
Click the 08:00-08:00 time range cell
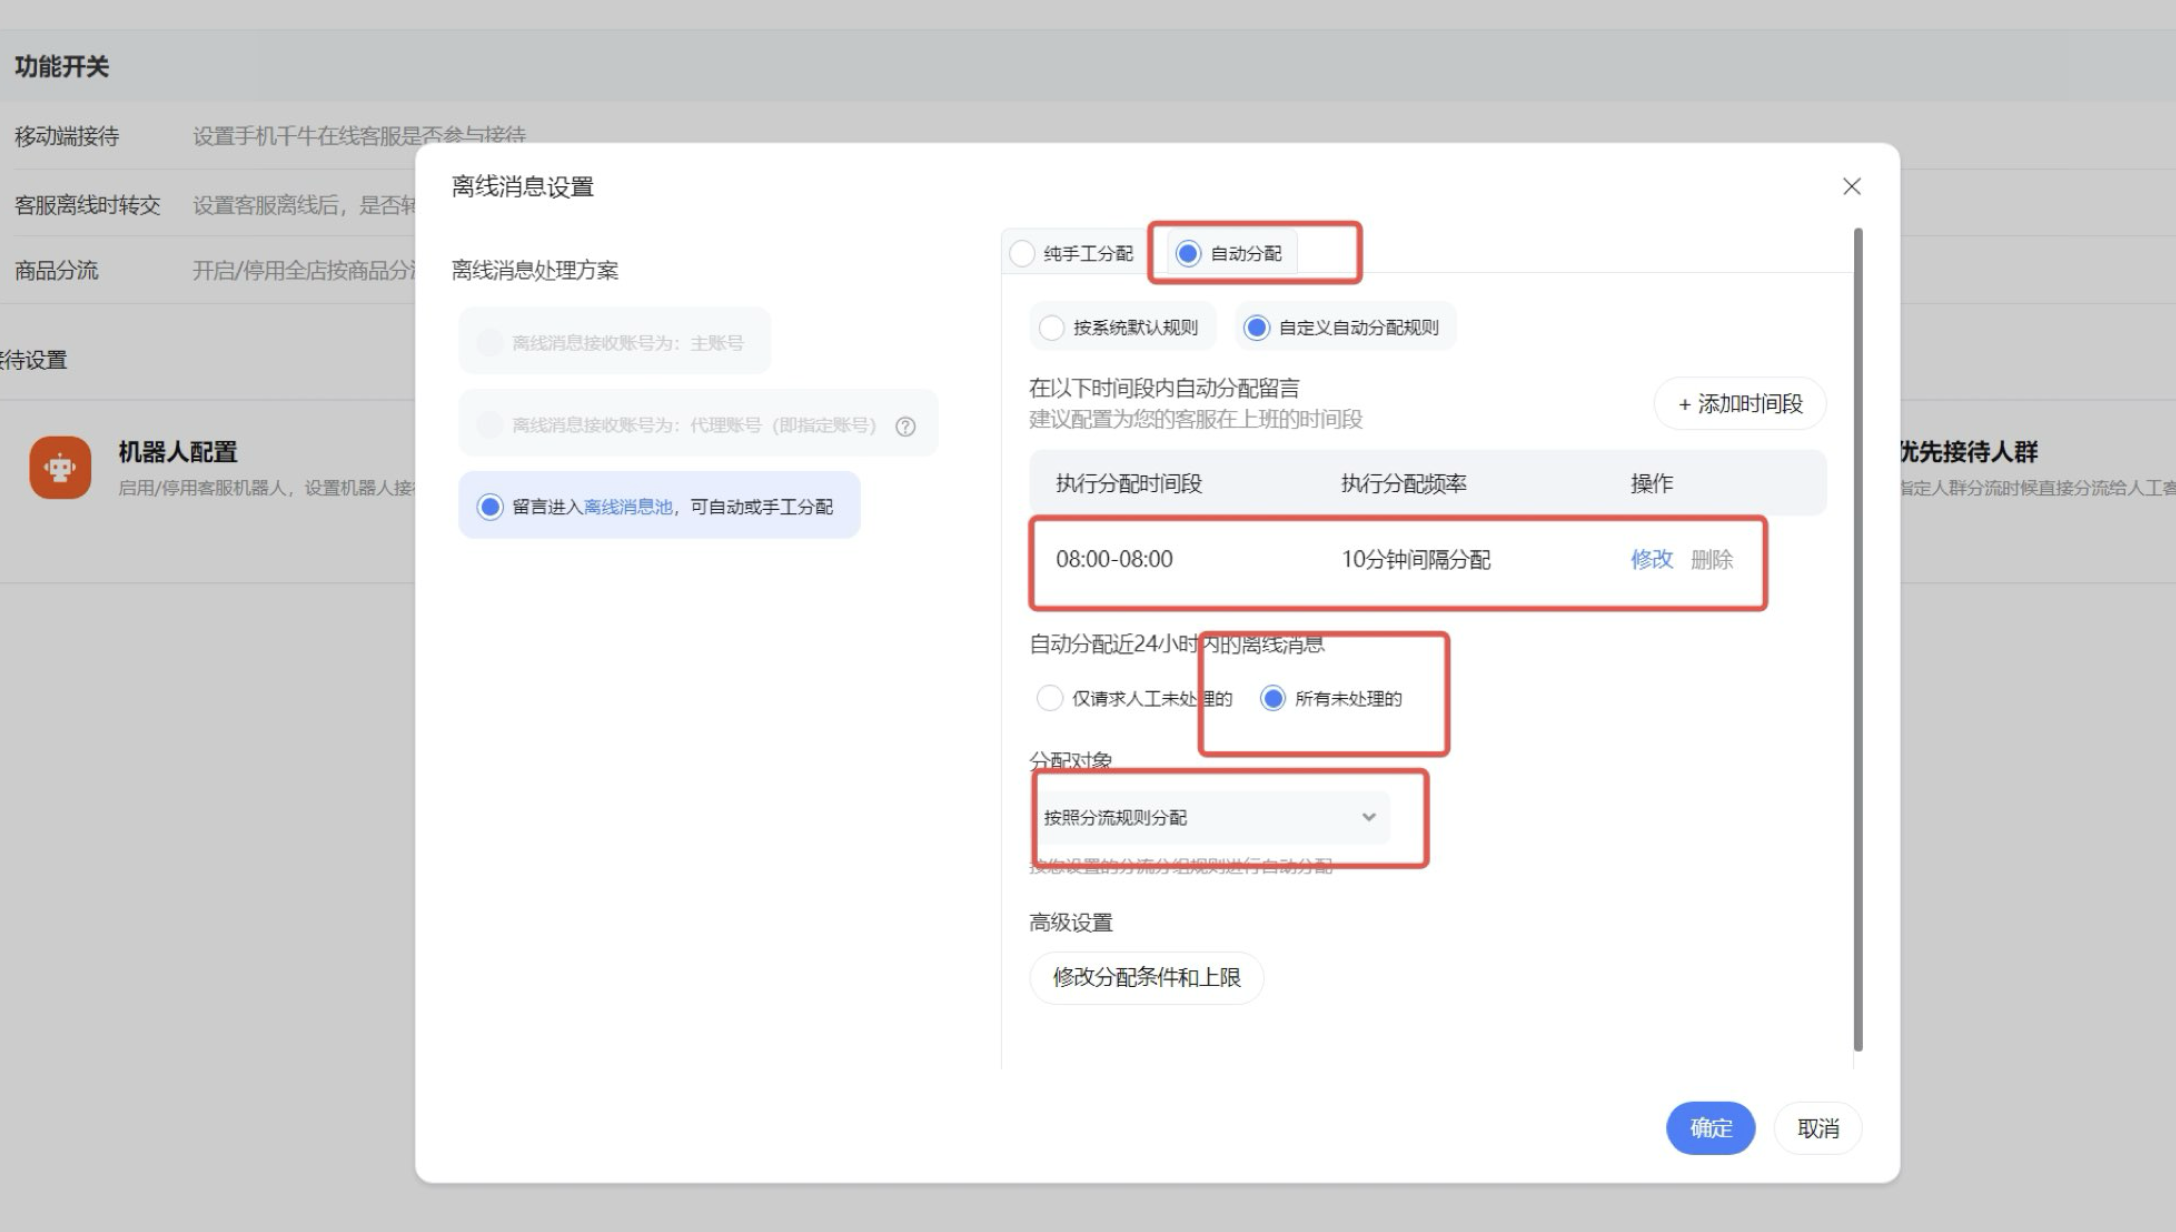tap(1114, 559)
